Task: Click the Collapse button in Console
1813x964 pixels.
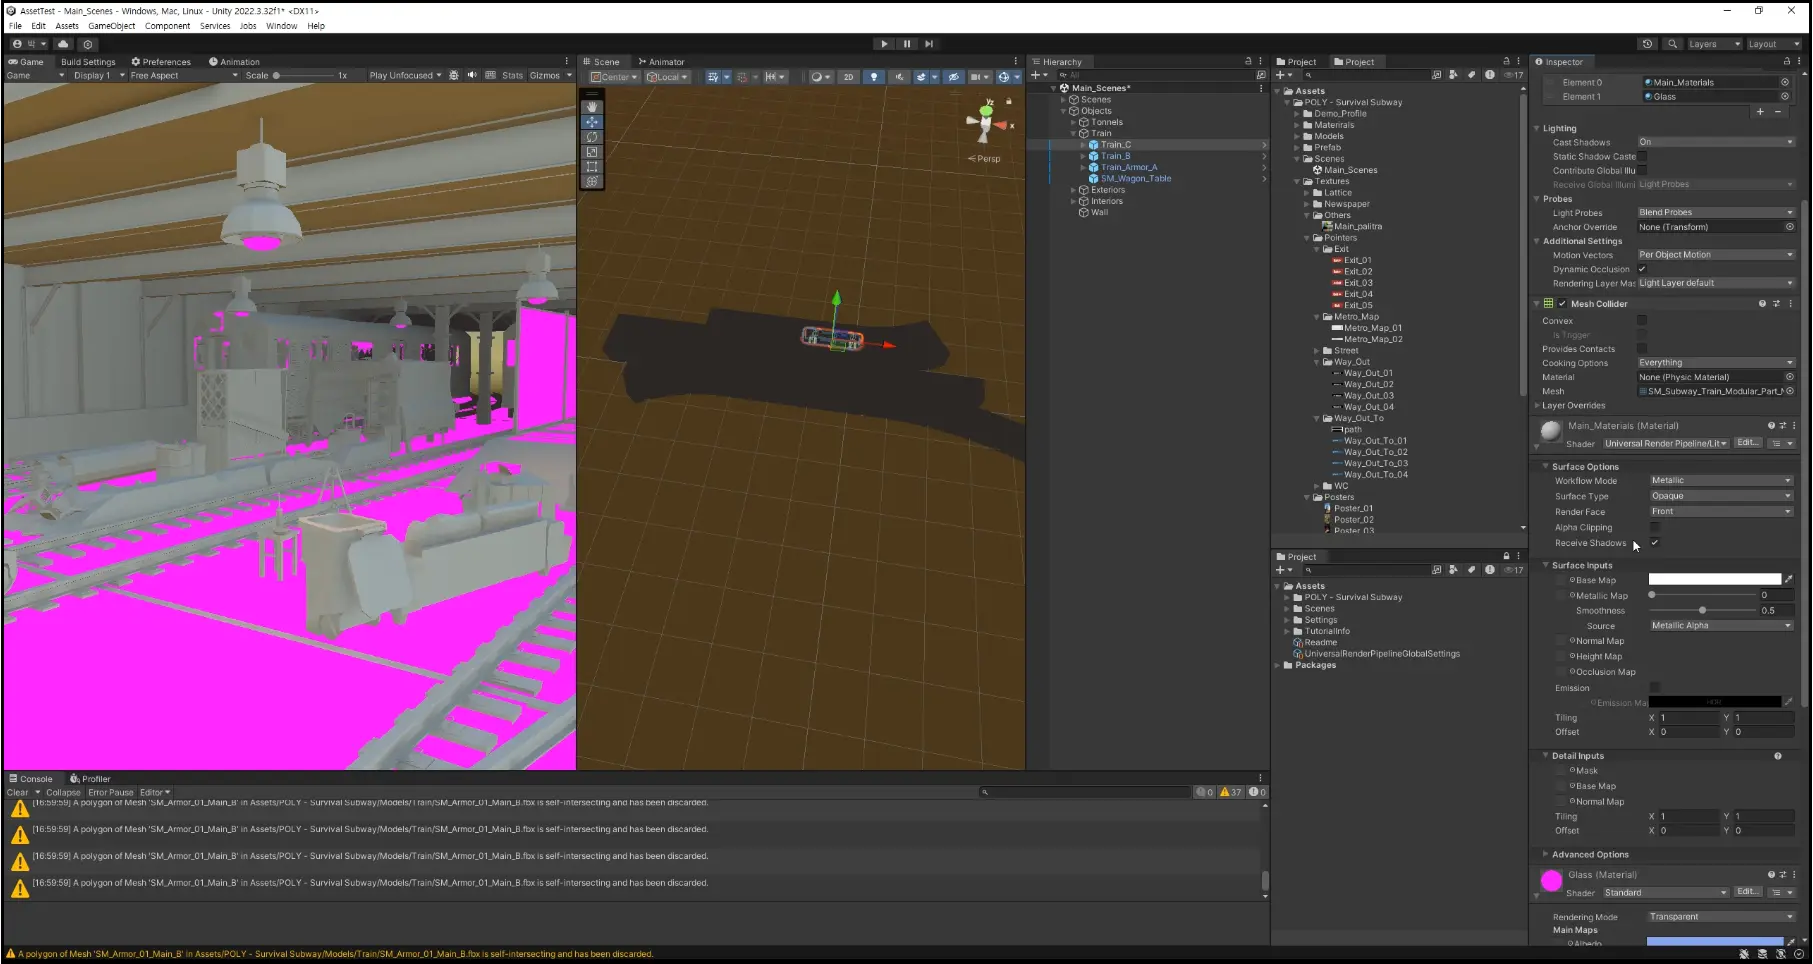Action: point(63,792)
